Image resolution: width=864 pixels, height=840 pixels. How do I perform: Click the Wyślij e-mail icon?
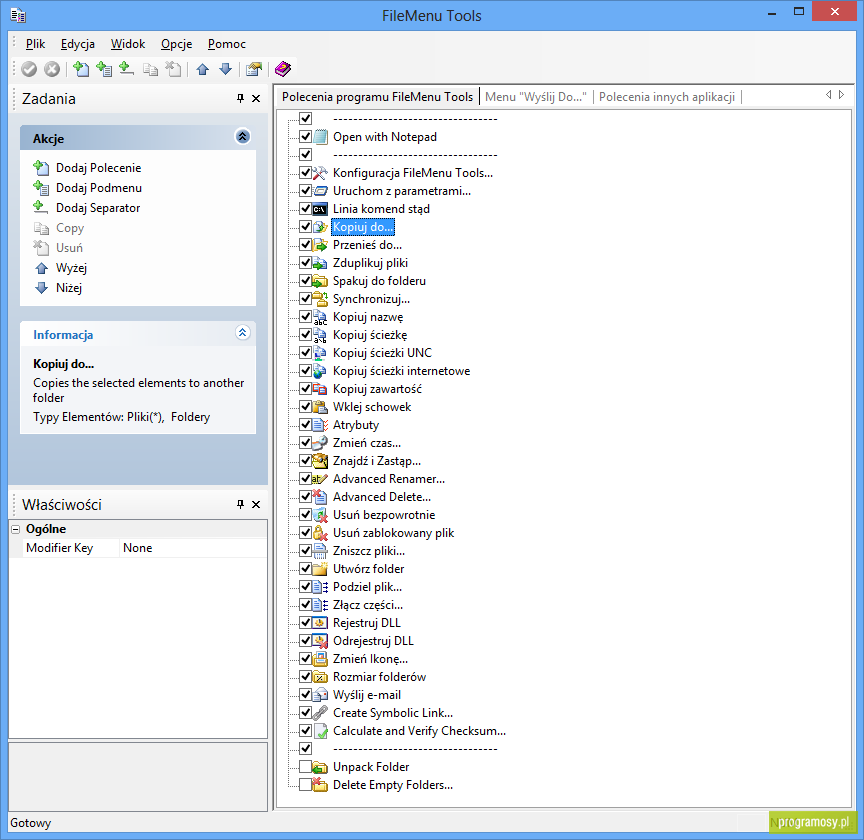point(320,695)
